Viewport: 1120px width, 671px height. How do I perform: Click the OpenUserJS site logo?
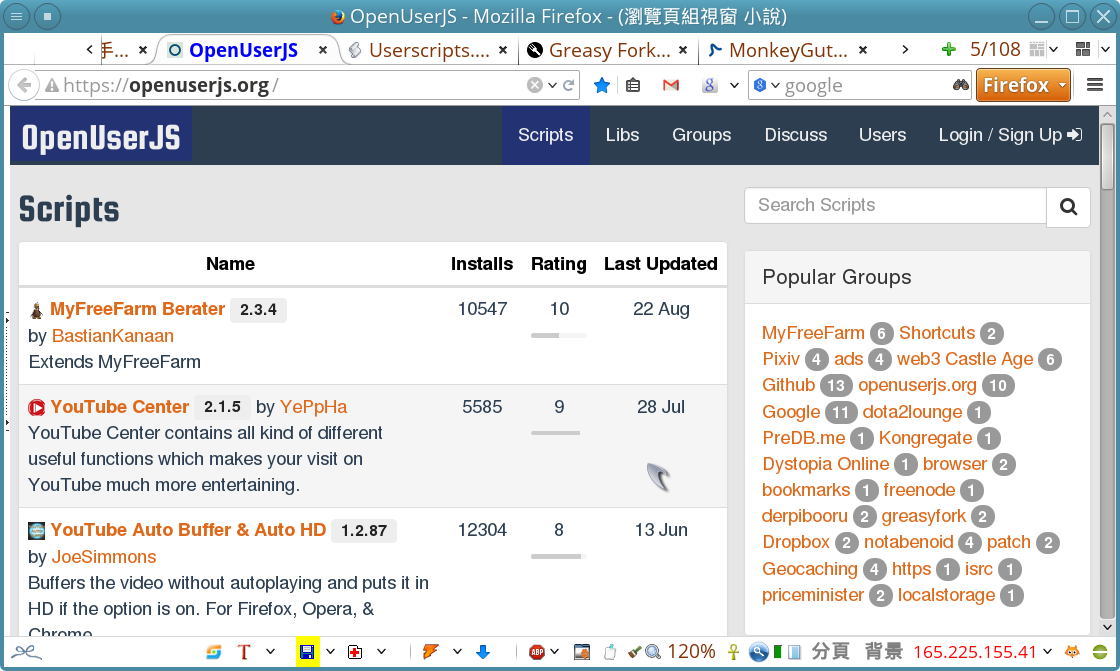101,136
